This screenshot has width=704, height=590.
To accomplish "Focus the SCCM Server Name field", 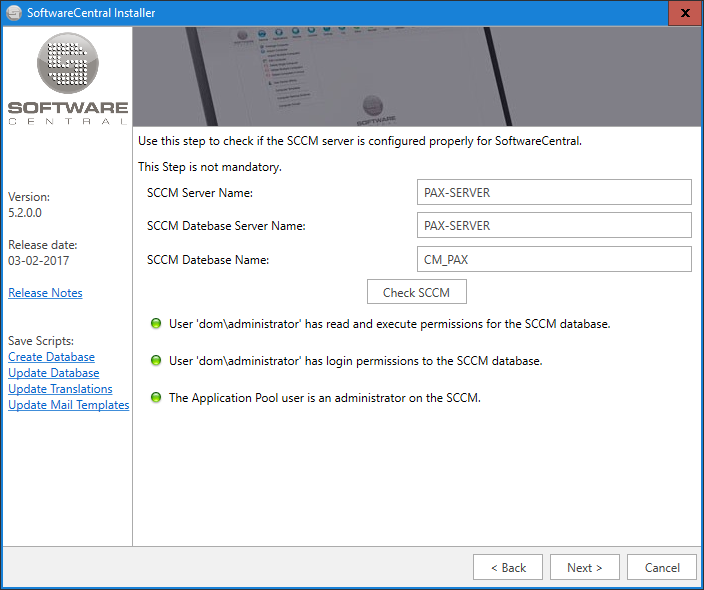I will [554, 192].
